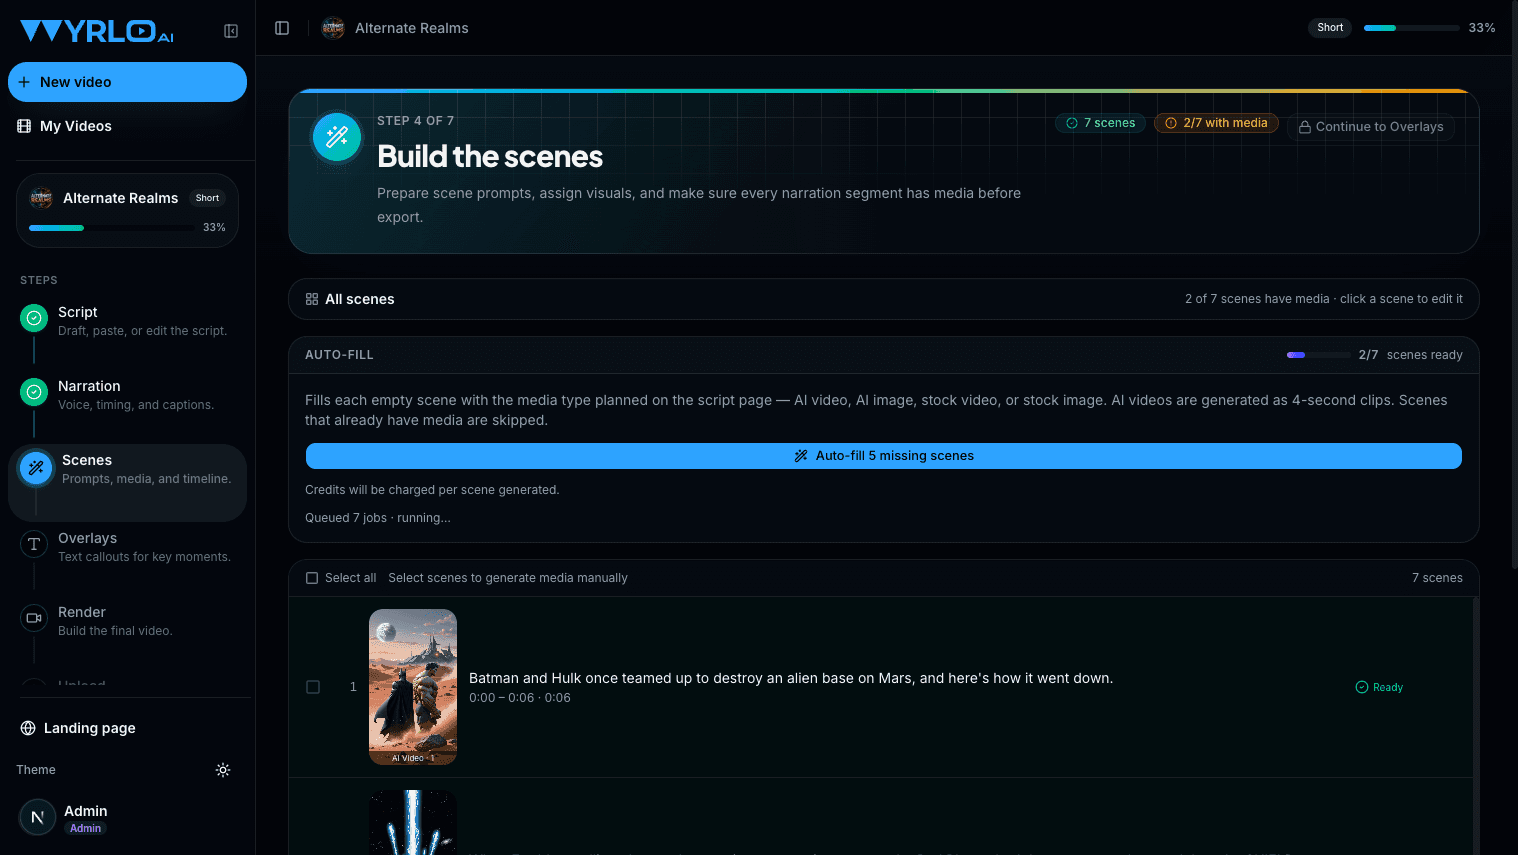The width and height of the screenshot is (1518, 855).
Task: Go to My Videos
Action: coord(128,126)
